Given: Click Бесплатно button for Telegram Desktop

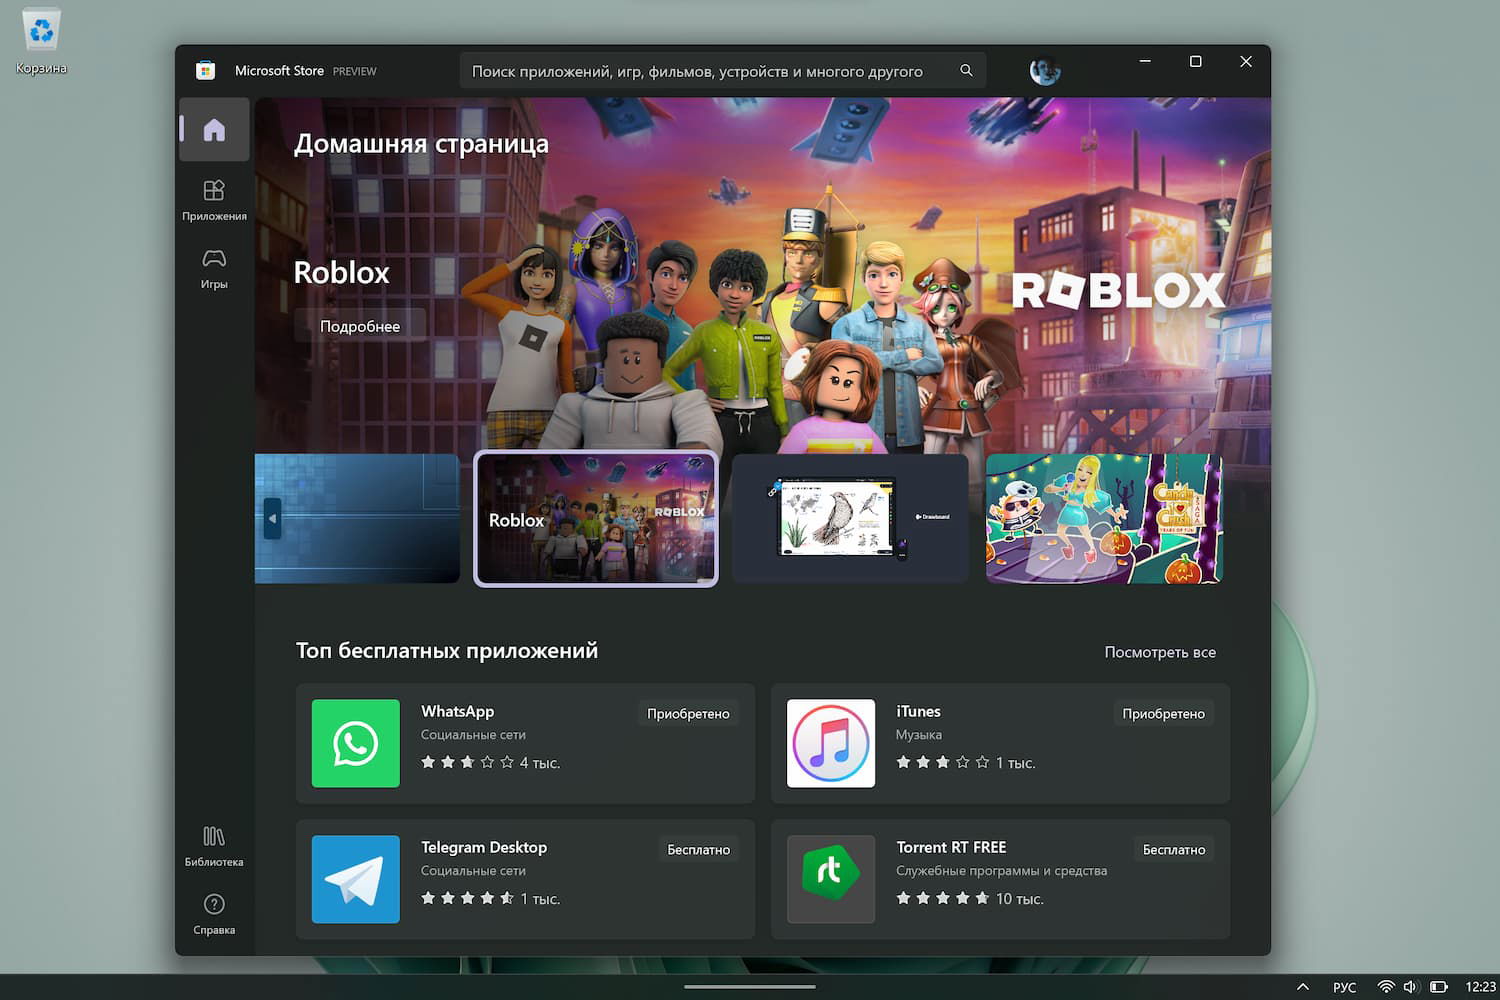Looking at the screenshot, I should pos(699,849).
